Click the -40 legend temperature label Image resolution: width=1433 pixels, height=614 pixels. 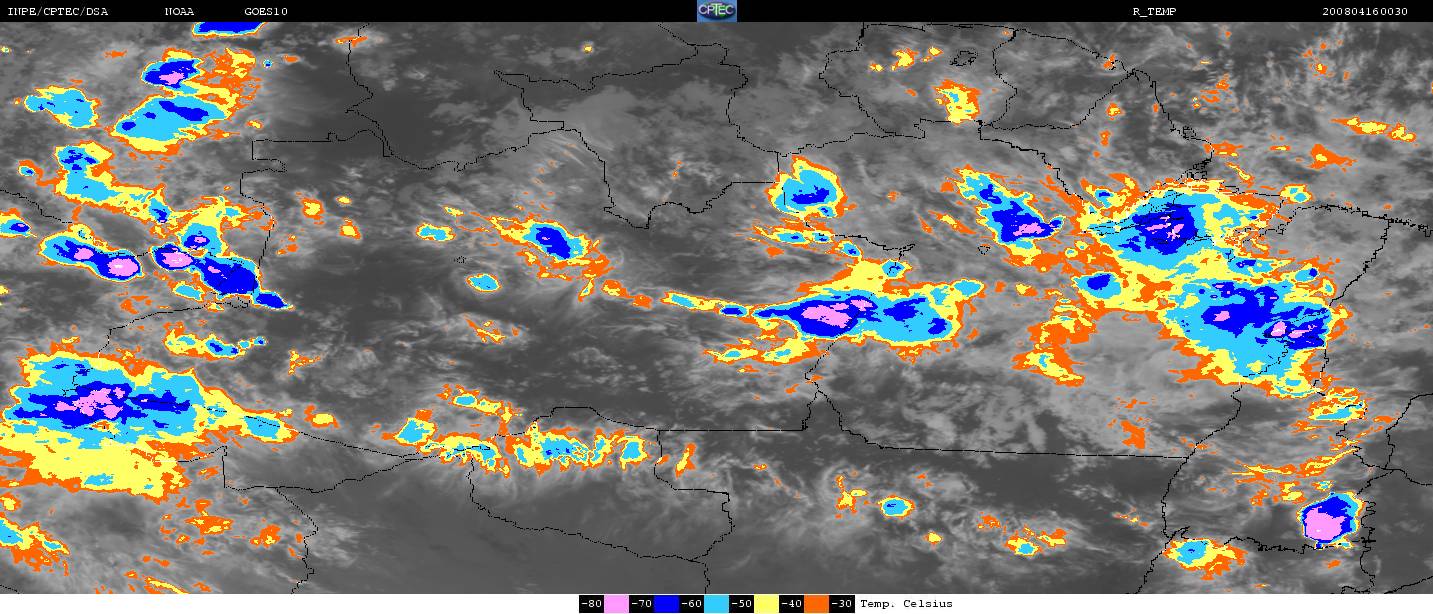(x=791, y=603)
